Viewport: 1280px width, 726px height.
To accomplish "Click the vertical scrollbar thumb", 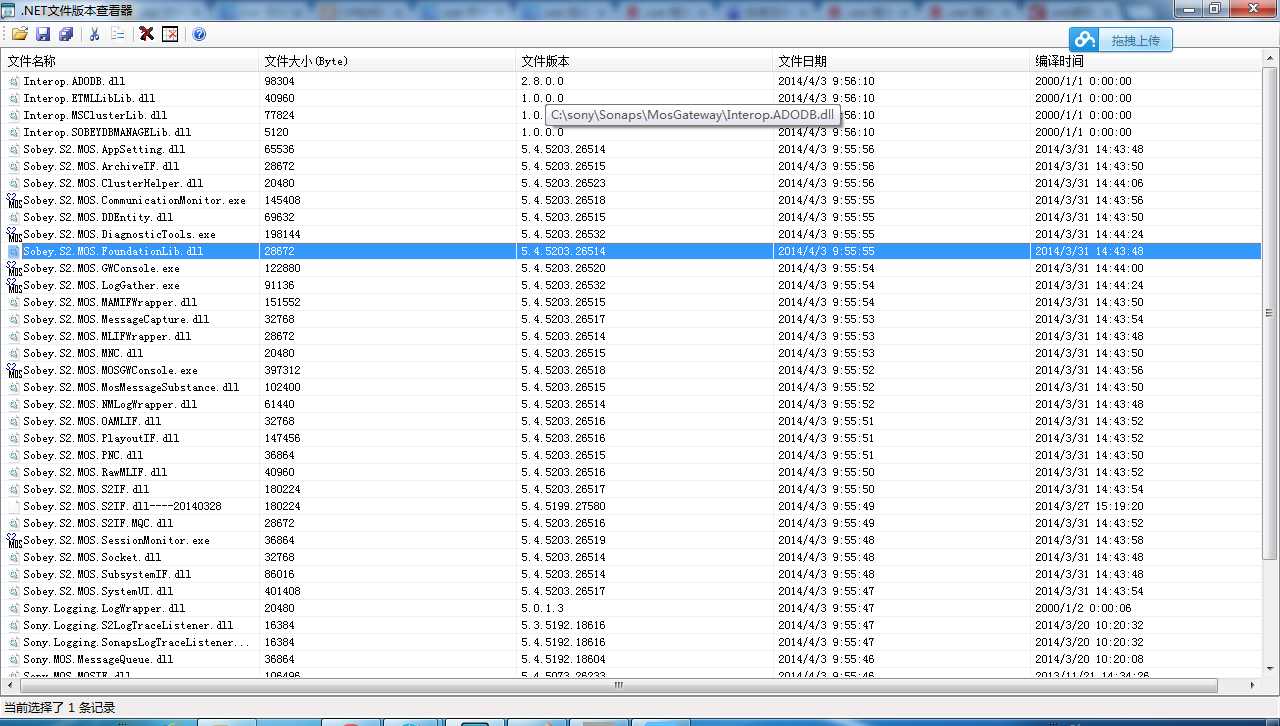I will pos(1270,313).
